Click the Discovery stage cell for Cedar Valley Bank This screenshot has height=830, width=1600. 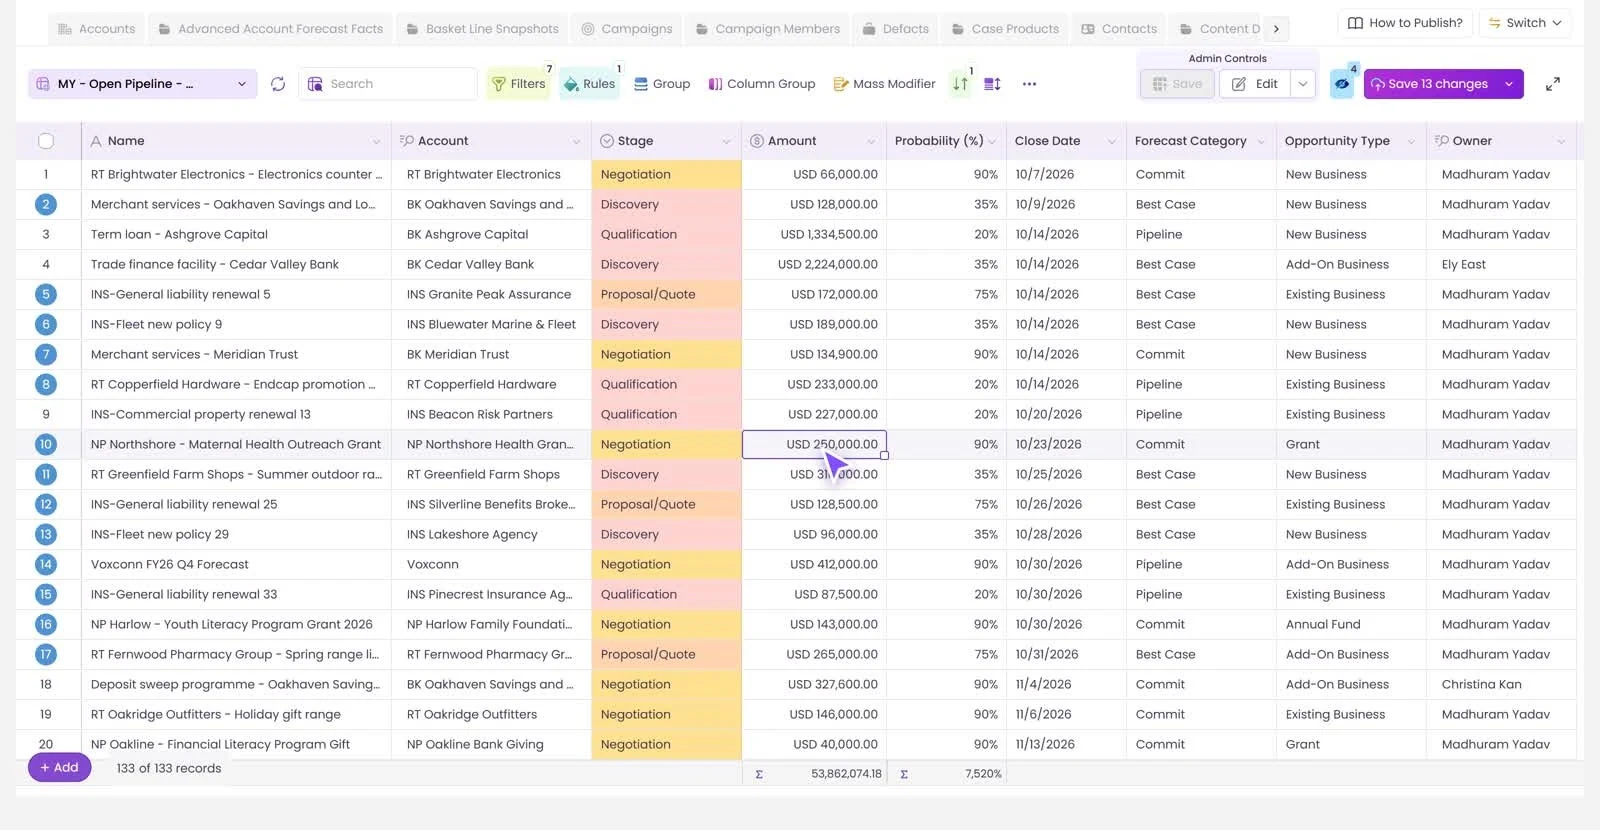(x=666, y=264)
